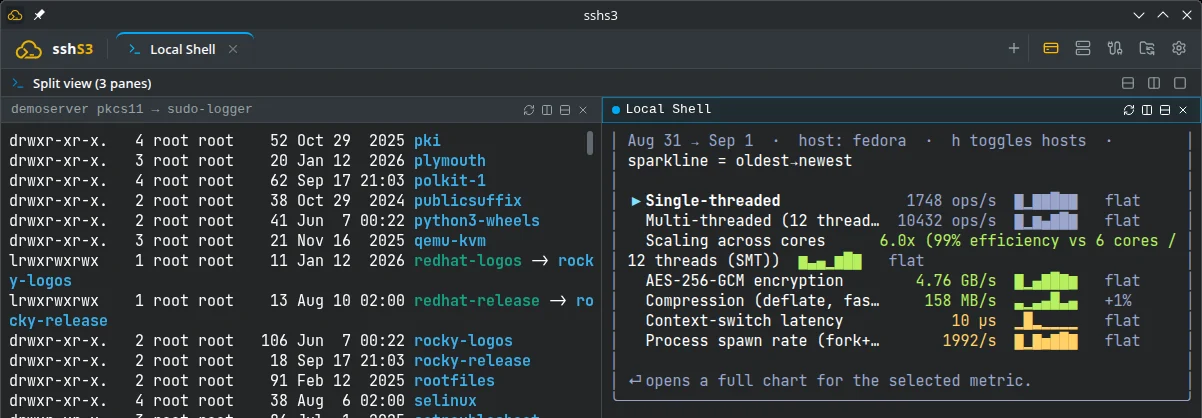The image size is (1202, 418).
Task: Click the redhat-logos symlink name
Action: [x=467, y=261]
